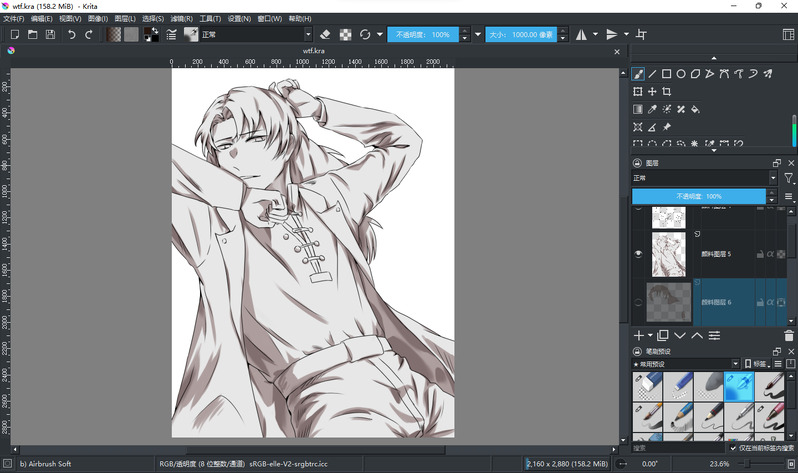Click the Save toolbar icon
Screen dimensions: 798x473
tap(50, 35)
